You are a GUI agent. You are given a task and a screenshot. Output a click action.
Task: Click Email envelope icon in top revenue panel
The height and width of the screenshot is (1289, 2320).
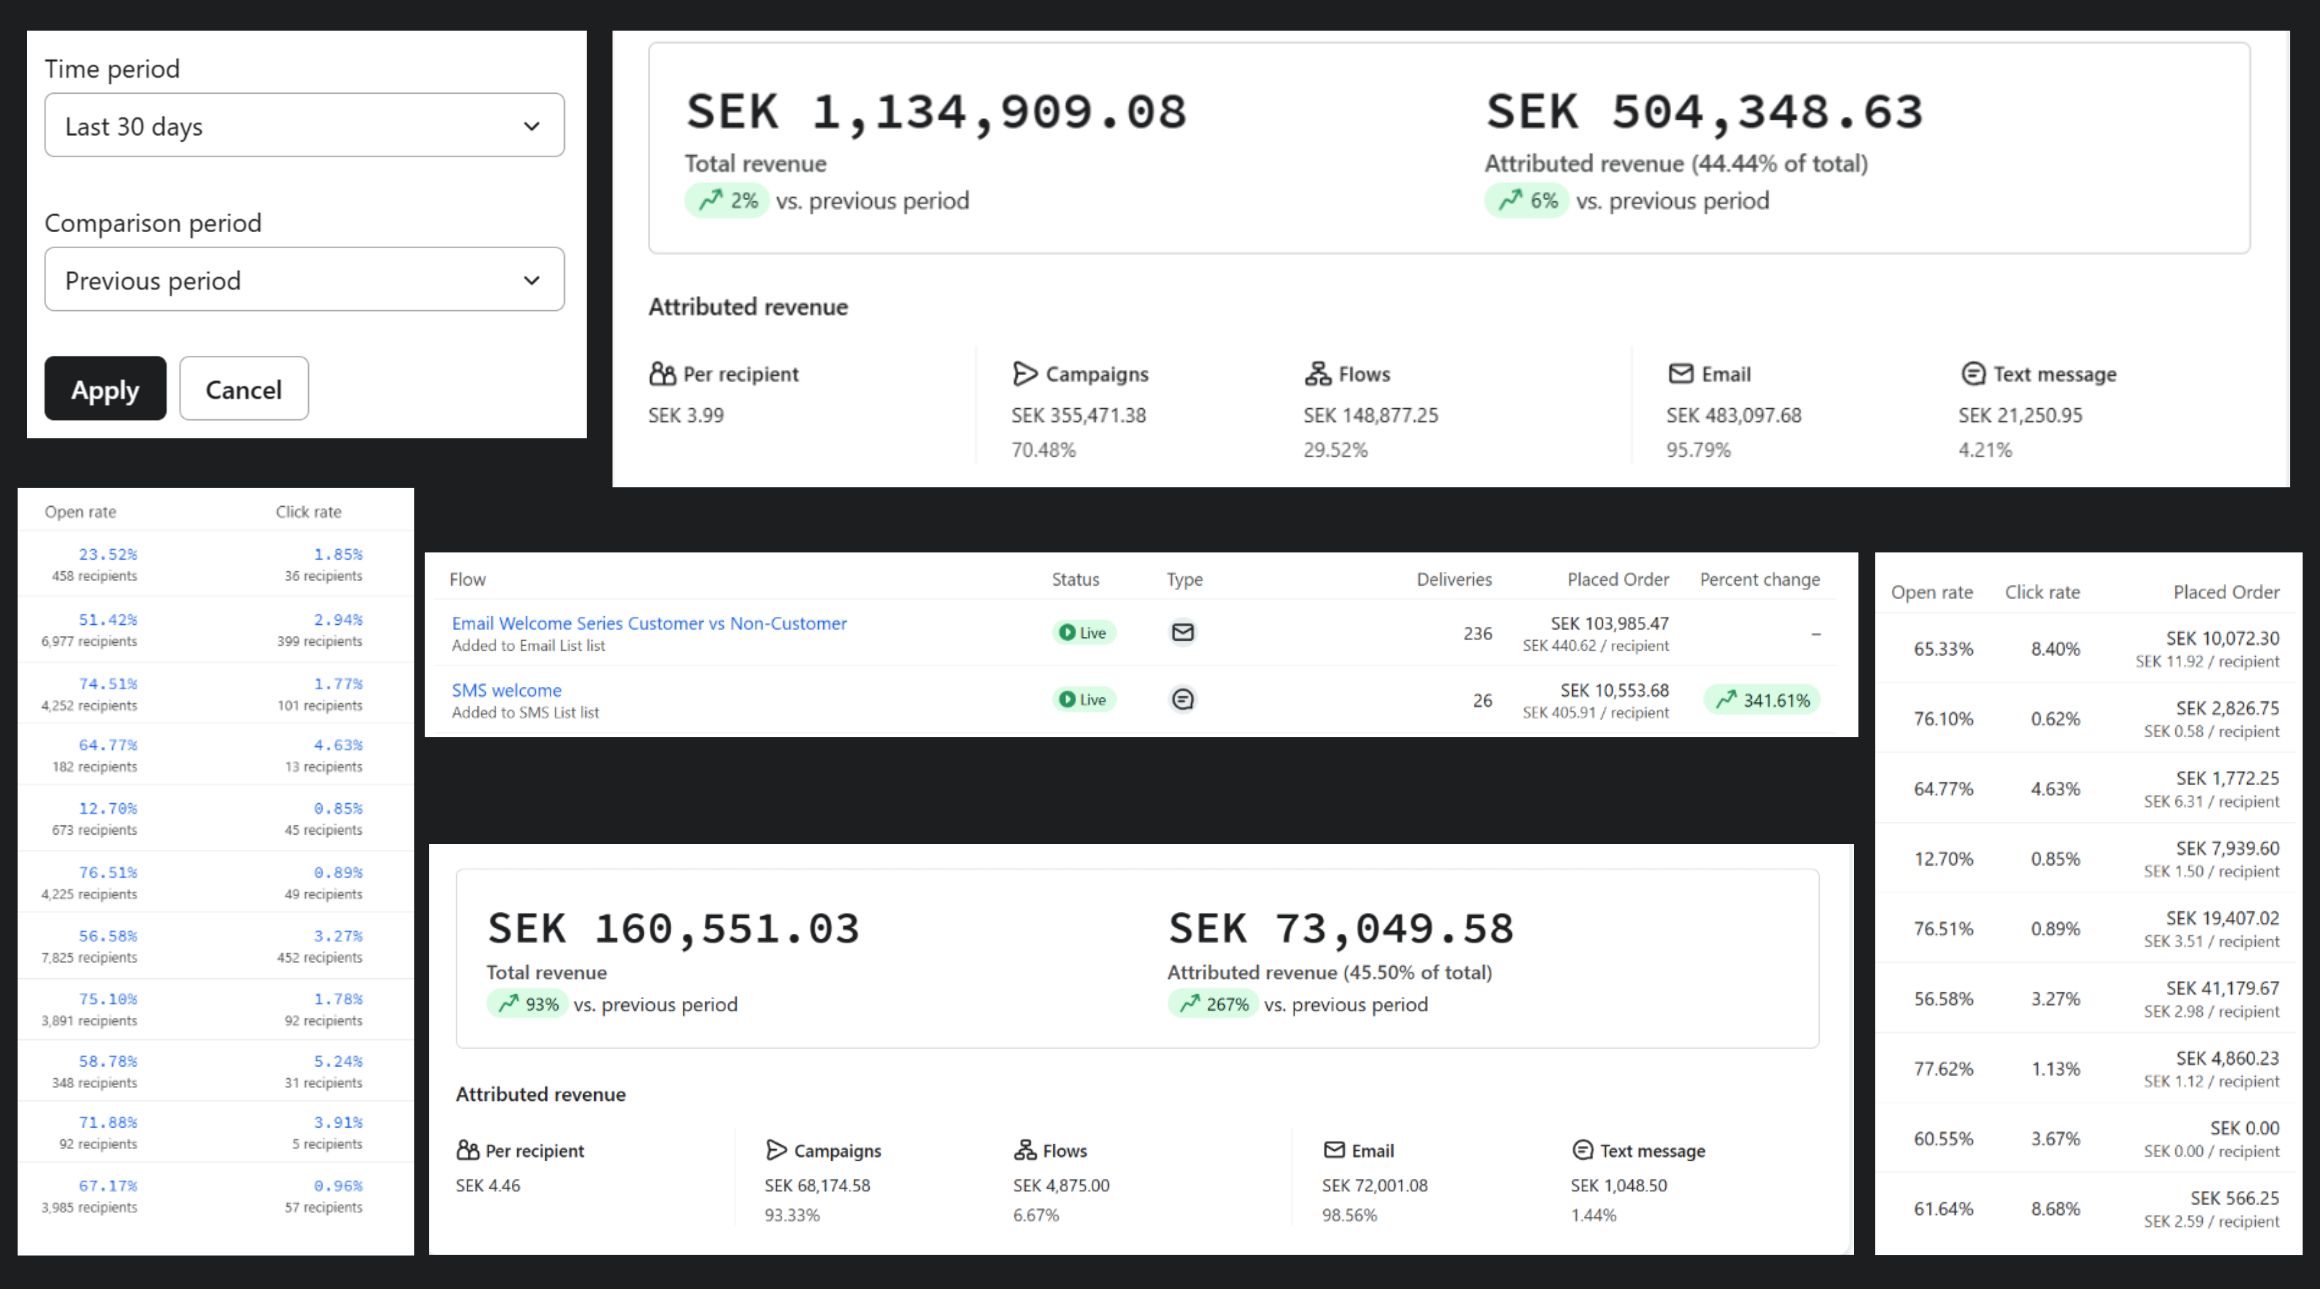pos(1680,373)
